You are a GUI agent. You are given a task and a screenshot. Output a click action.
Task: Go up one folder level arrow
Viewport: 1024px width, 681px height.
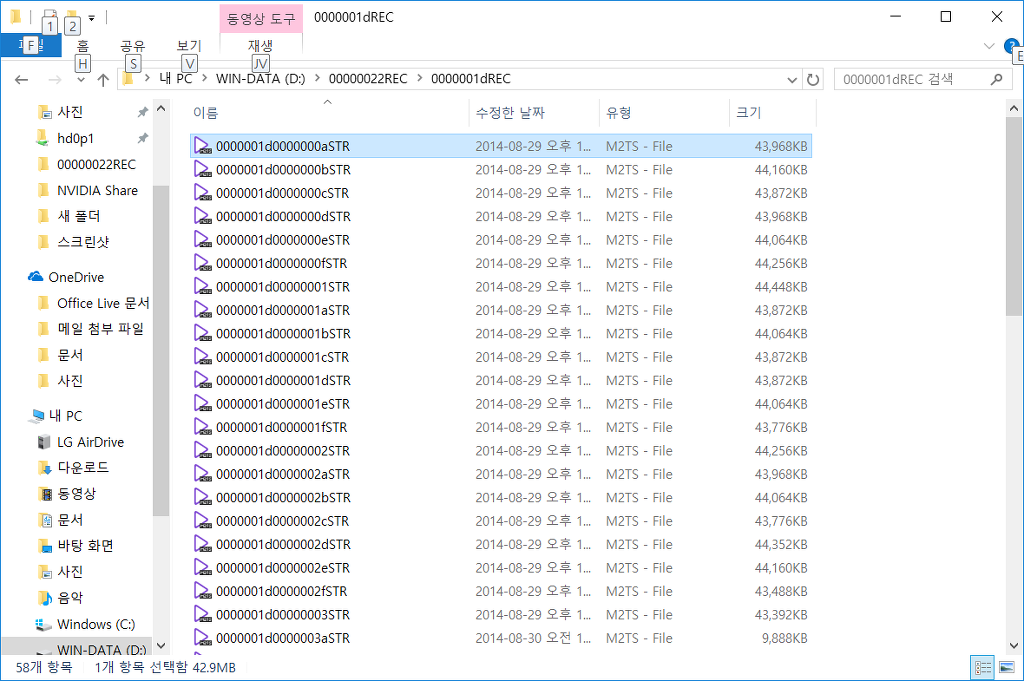103,80
